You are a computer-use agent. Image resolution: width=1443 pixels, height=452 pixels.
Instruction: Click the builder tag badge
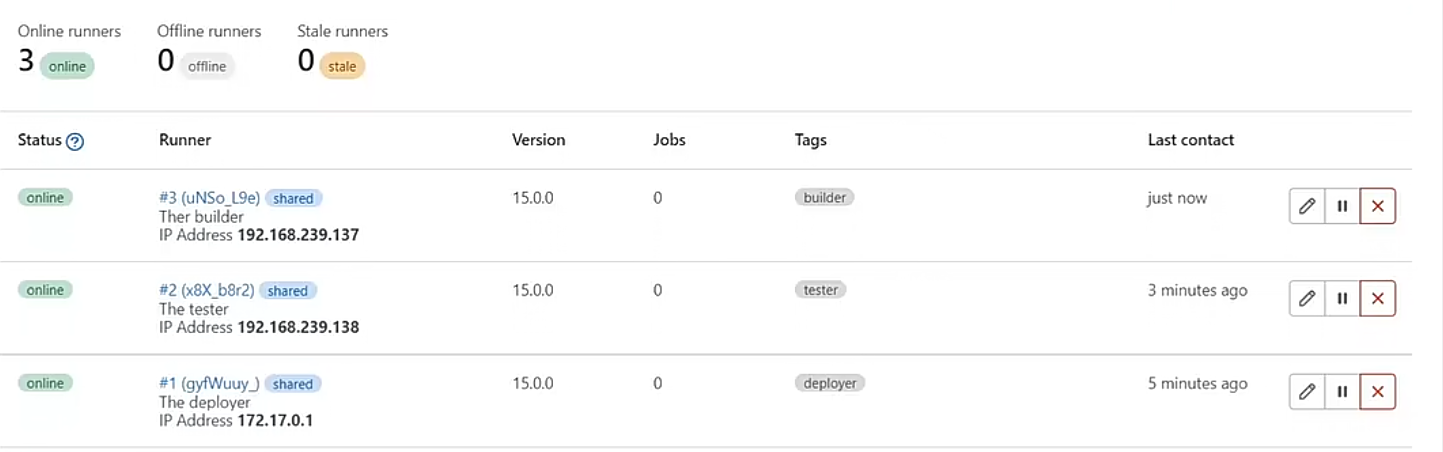pyautogui.click(x=825, y=198)
